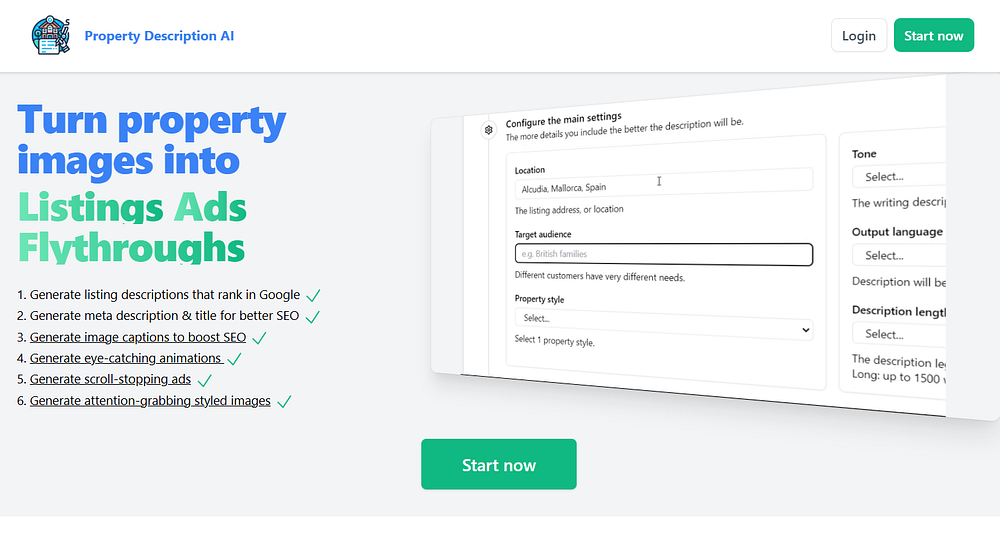Click checkmark next to image captions link
This screenshot has height=542, width=1000.
coord(260,338)
